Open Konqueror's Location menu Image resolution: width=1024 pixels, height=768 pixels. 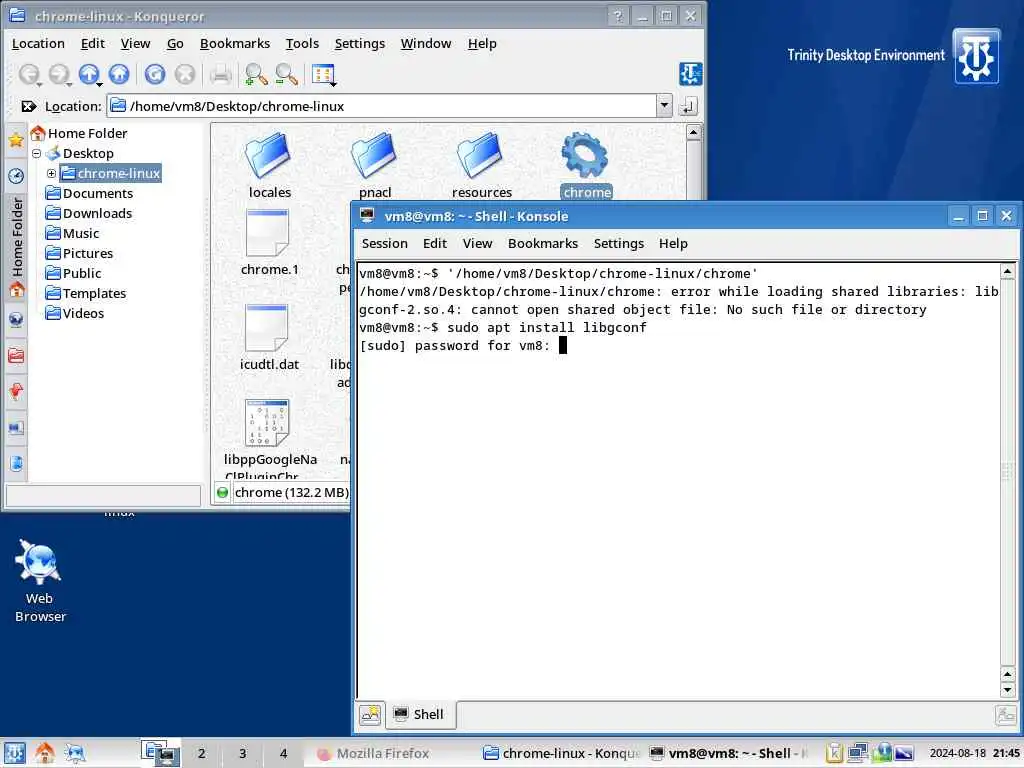click(38, 44)
